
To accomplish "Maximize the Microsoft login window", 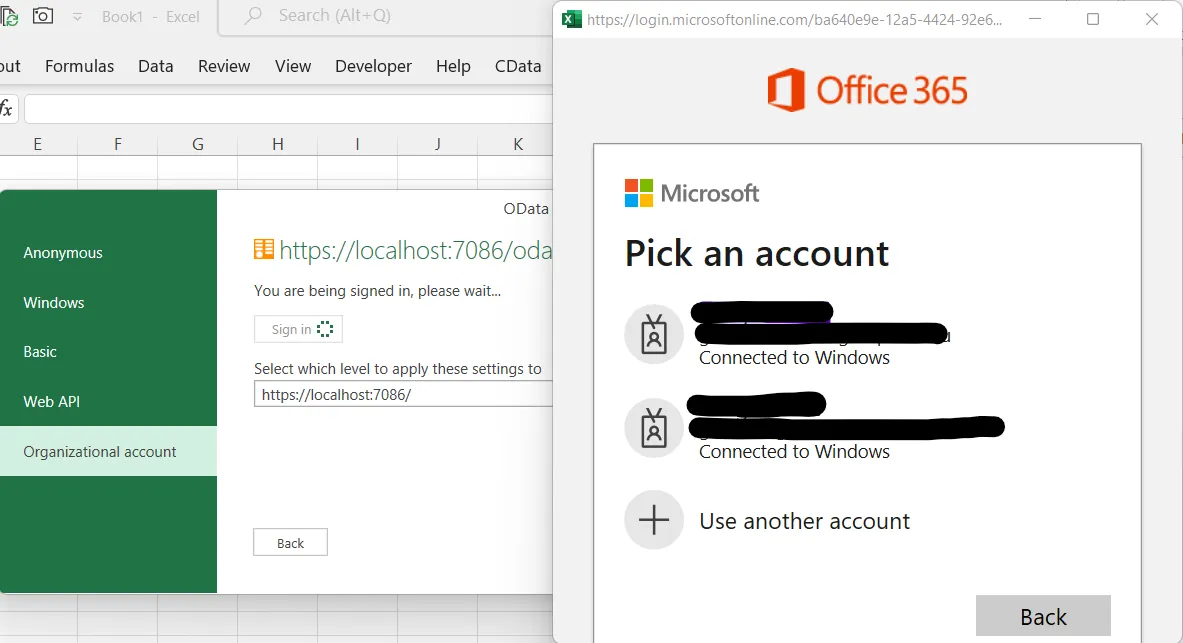I will [x=1092, y=20].
